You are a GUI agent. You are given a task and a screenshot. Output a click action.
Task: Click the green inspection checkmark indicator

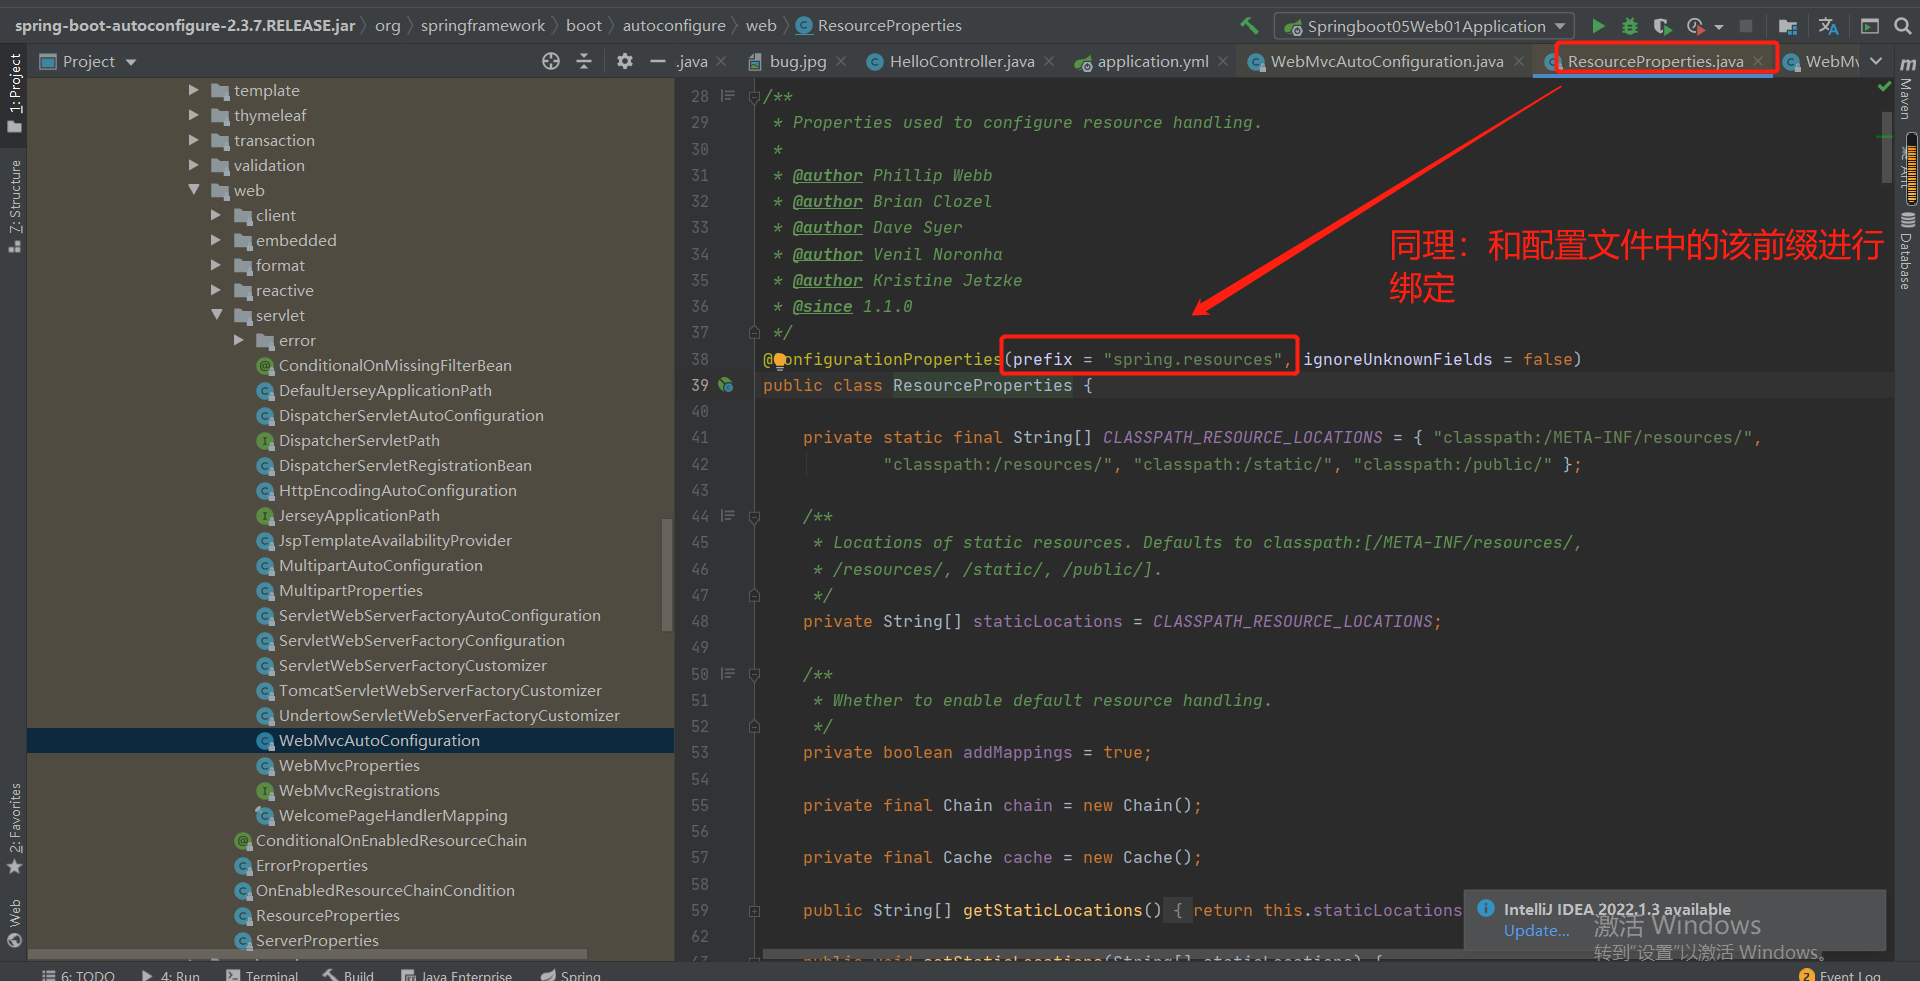pyautogui.click(x=1884, y=88)
